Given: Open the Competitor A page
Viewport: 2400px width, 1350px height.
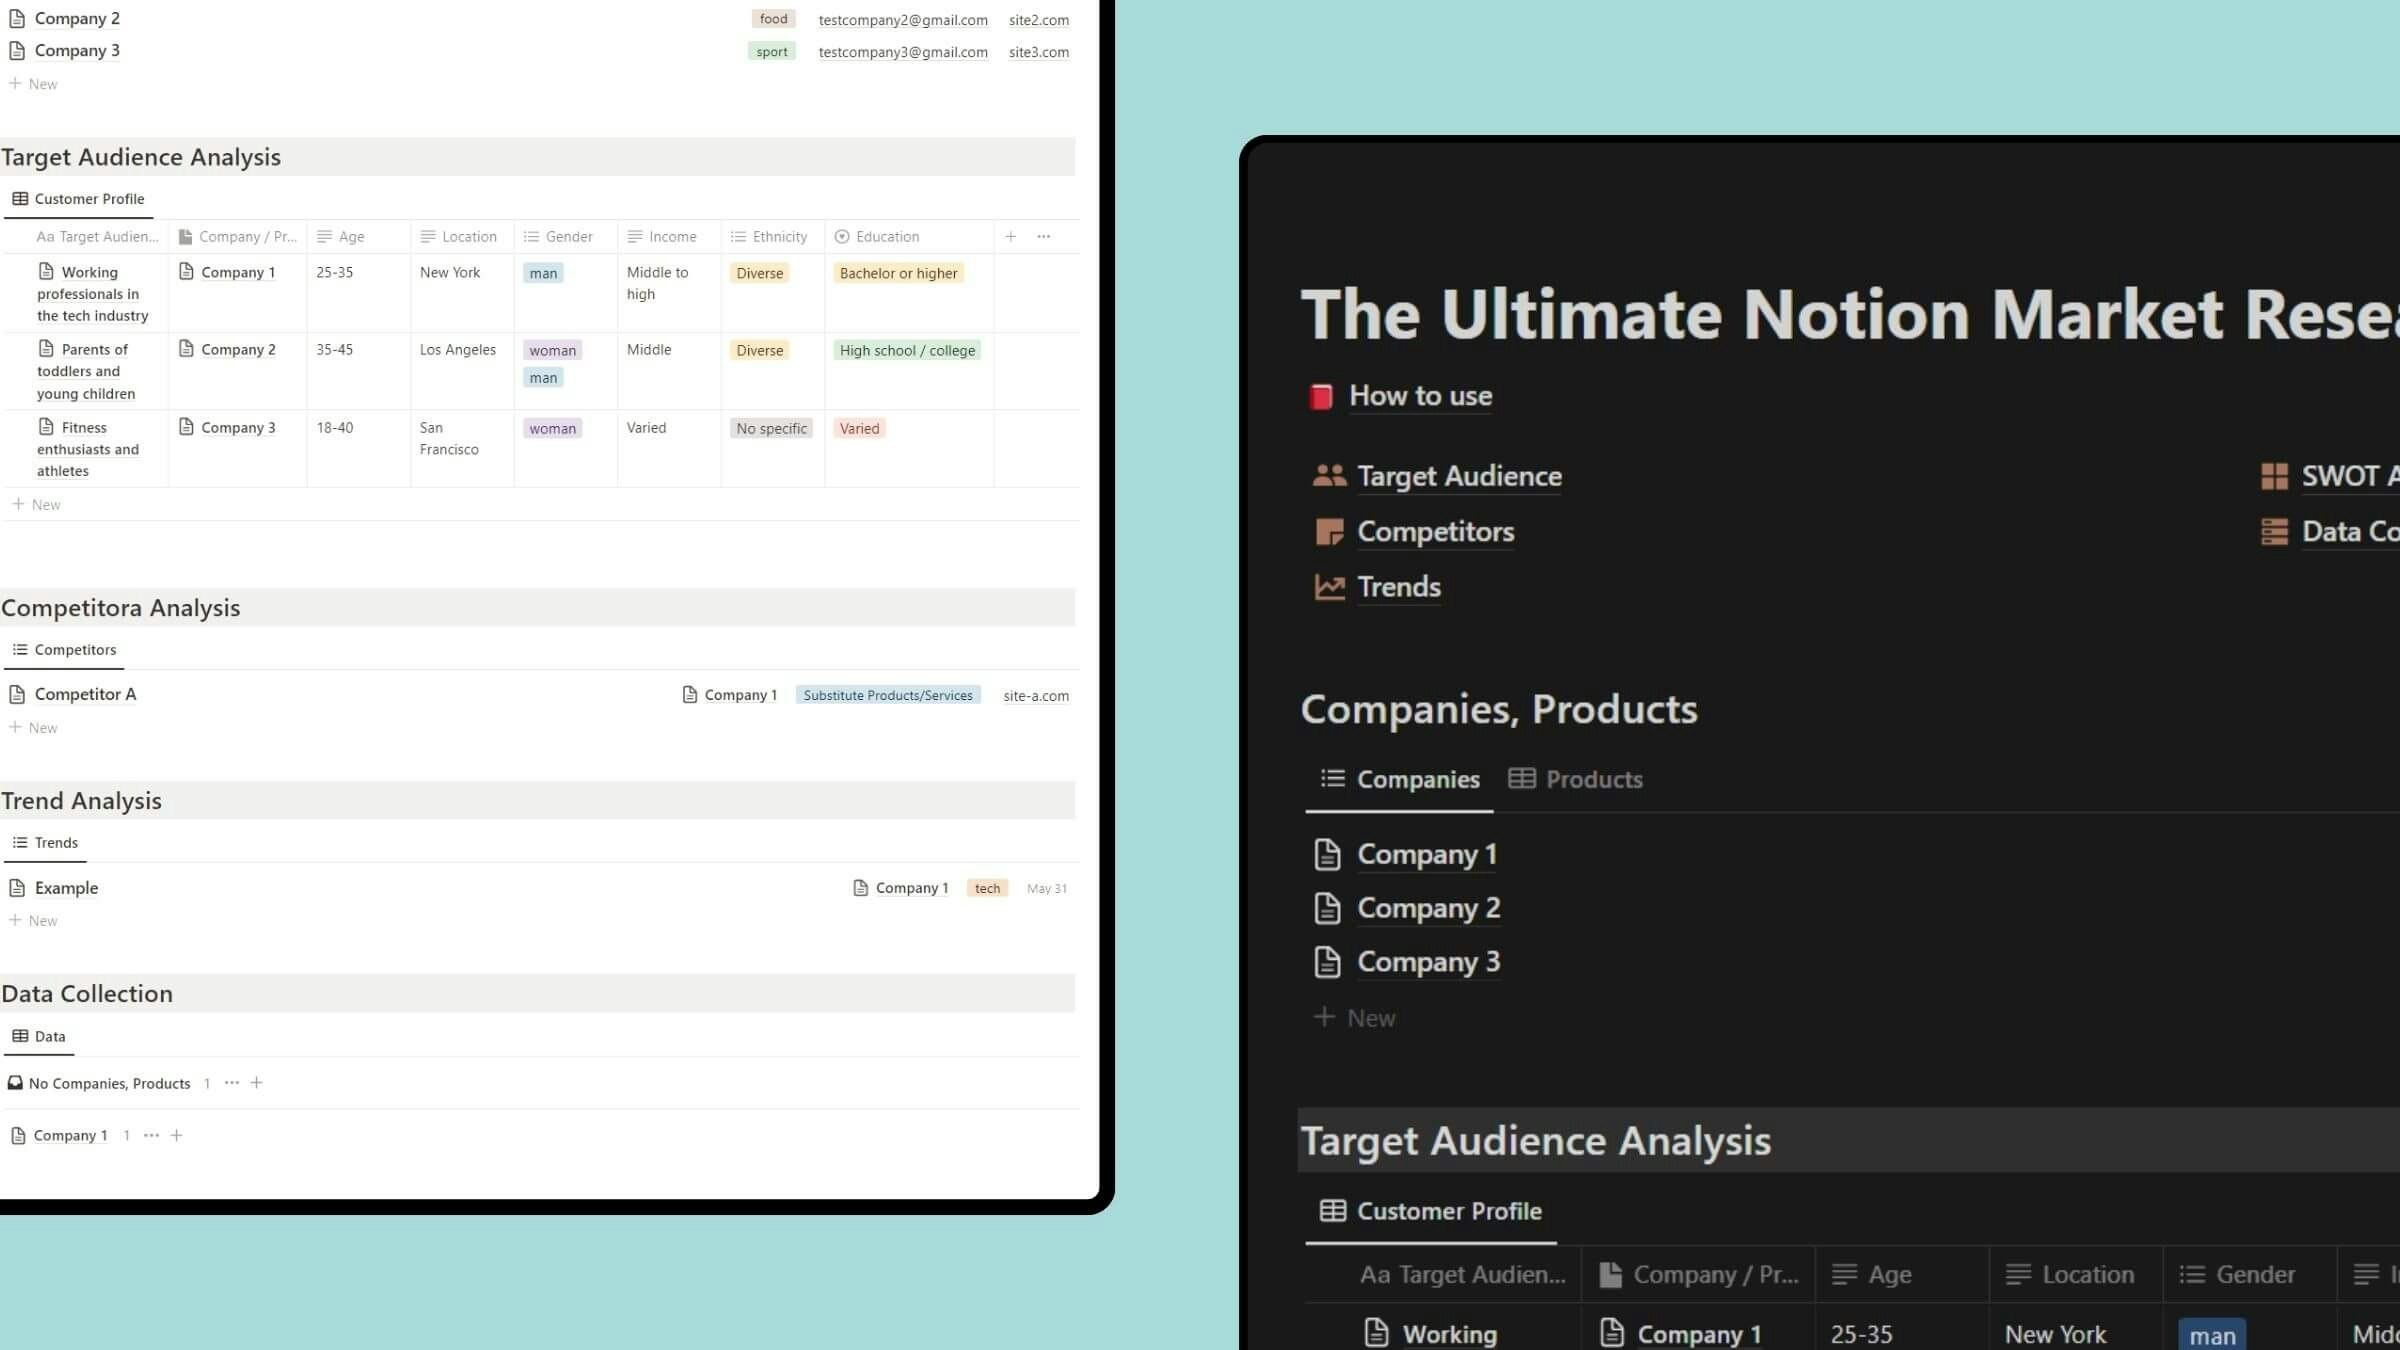Looking at the screenshot, I should coord(85,694).
